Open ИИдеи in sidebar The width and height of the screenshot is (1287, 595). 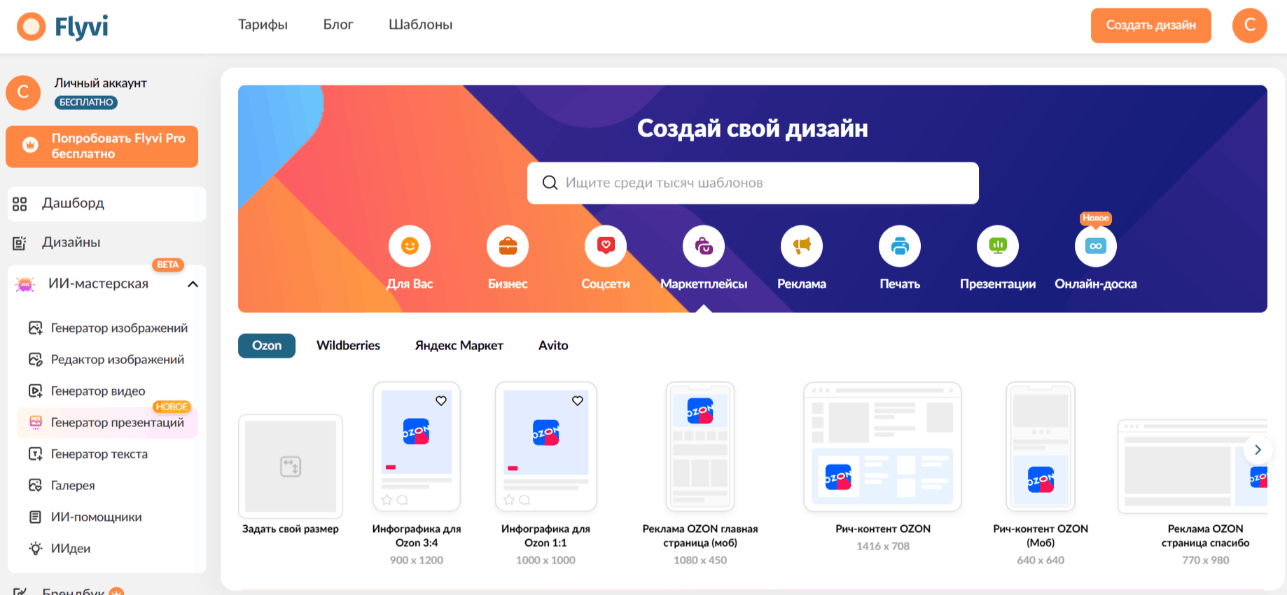(x=71, y=548)
